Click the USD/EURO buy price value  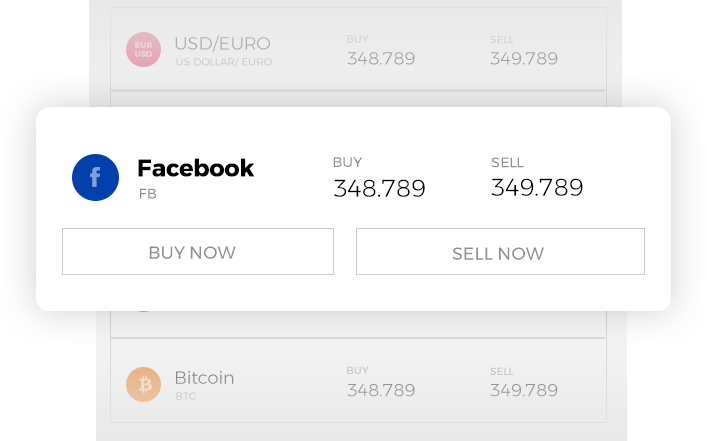point(381,59)
